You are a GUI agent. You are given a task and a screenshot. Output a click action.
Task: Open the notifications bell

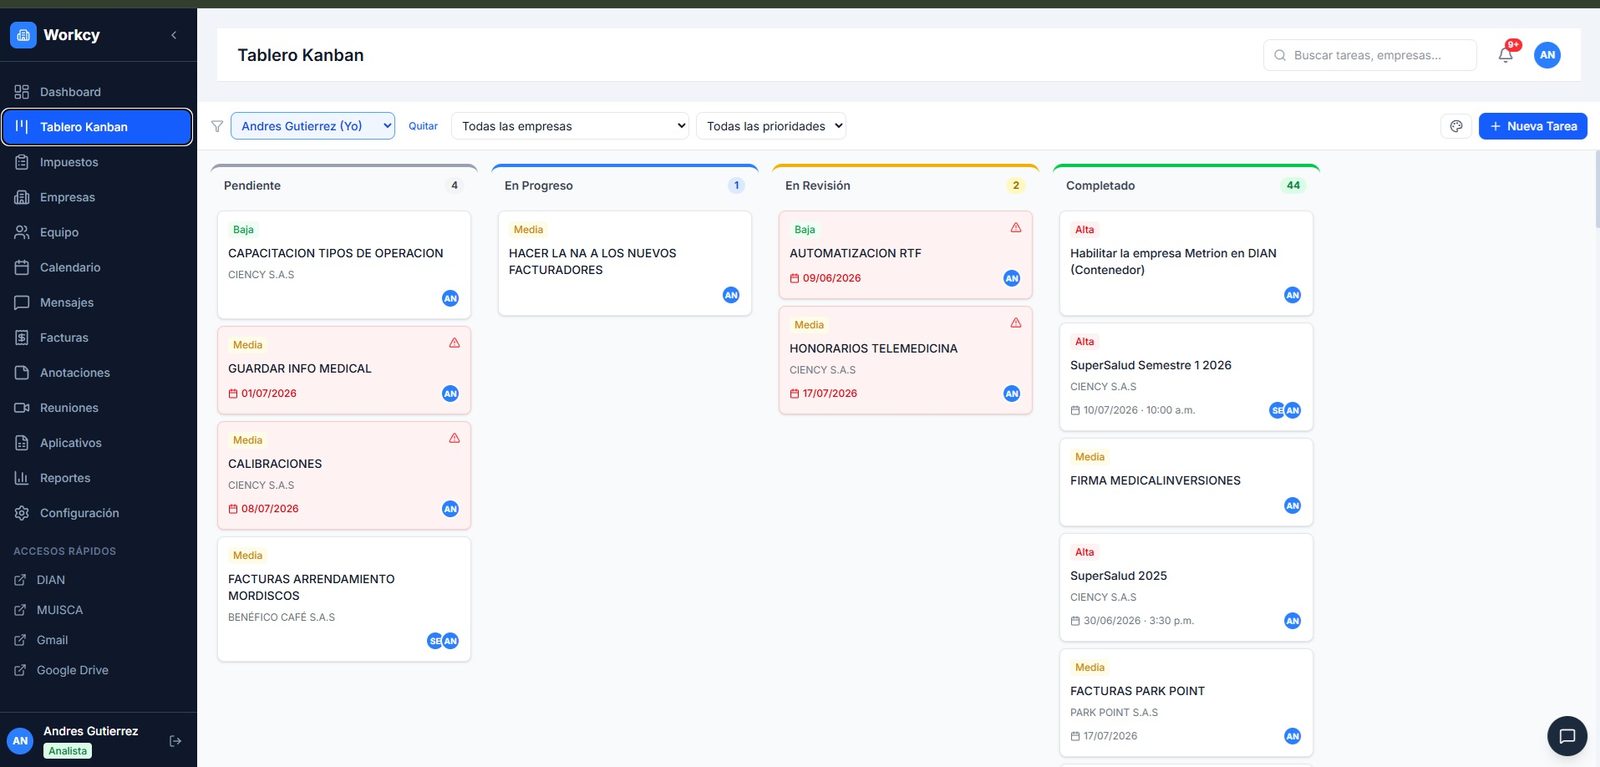pyautogui.click(x=1506, y=55)
